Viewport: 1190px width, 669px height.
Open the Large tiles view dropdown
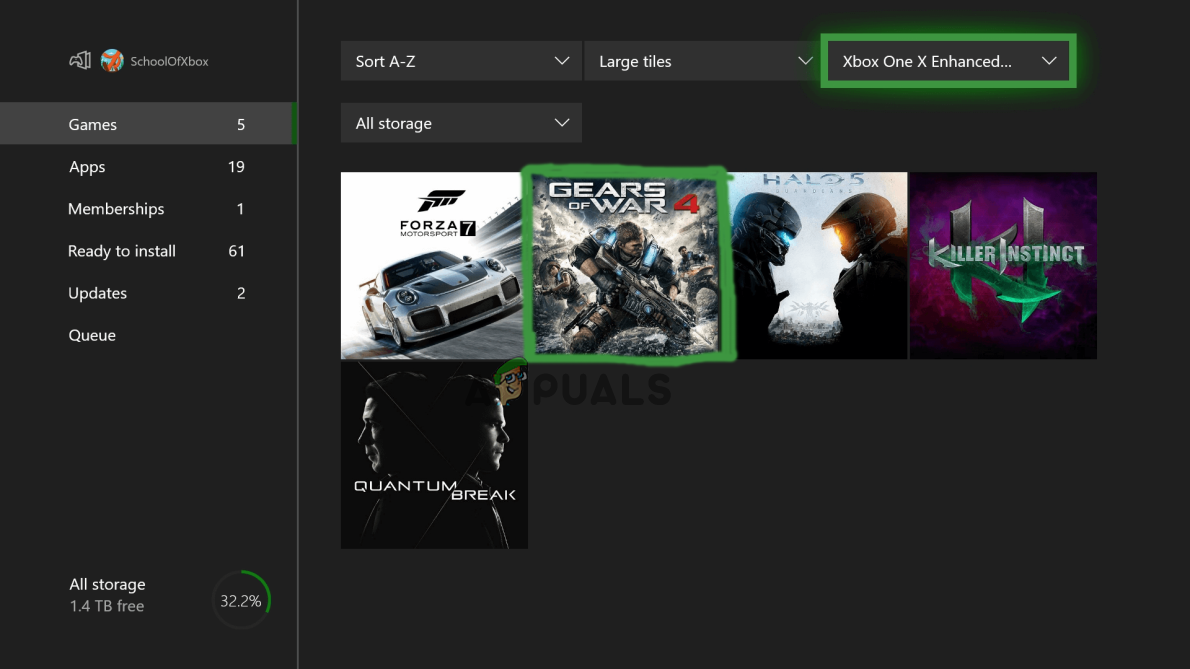(703, 61)
